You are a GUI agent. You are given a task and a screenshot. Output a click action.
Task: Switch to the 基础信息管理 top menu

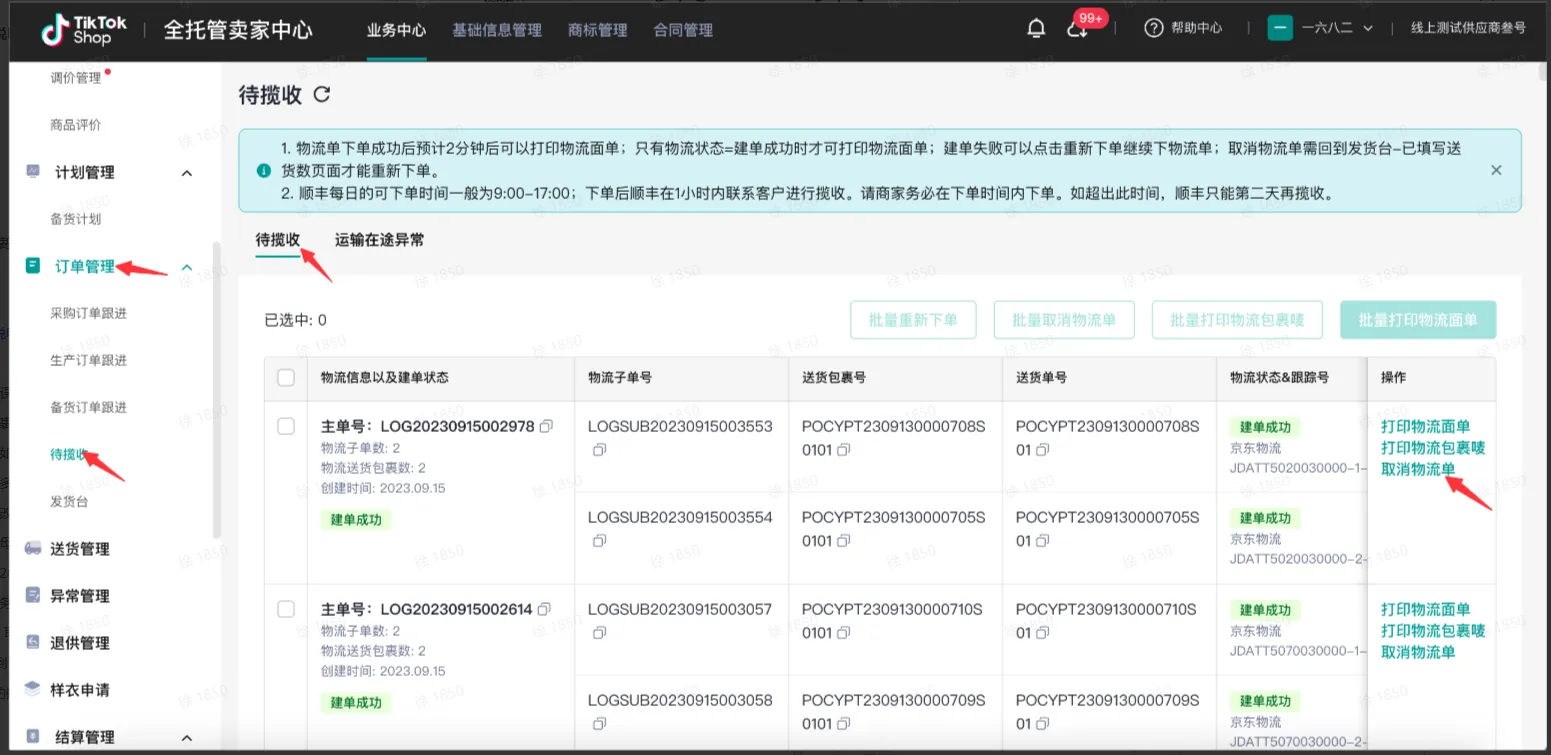[497, 30]
